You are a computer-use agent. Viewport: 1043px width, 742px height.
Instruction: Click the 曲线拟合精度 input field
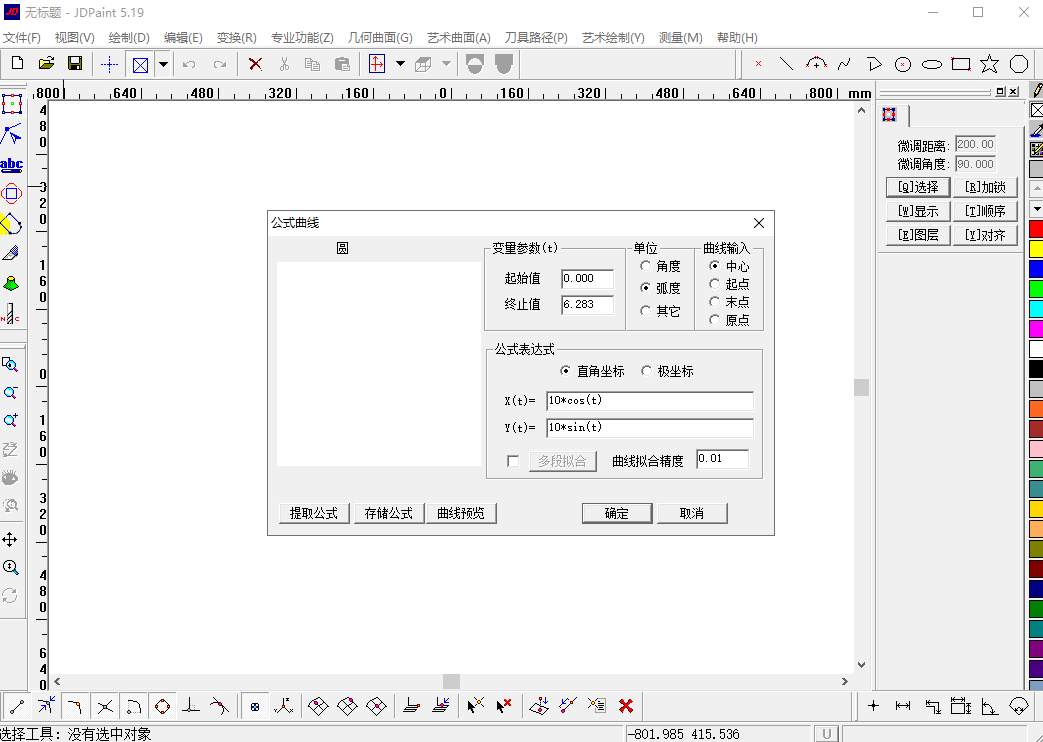click(x=722, y=459)
